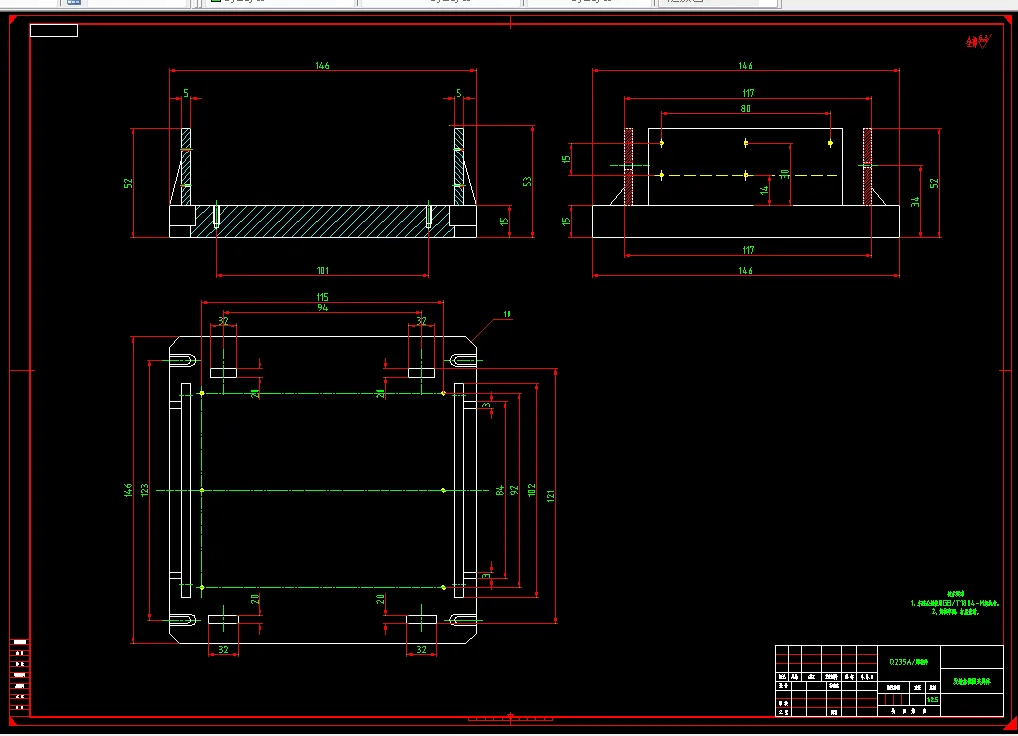Image resolution: width=1018 pixels, height=736 pixels.
Task: Click the 53 height dimension on the section view
Action: pos(527,181)
